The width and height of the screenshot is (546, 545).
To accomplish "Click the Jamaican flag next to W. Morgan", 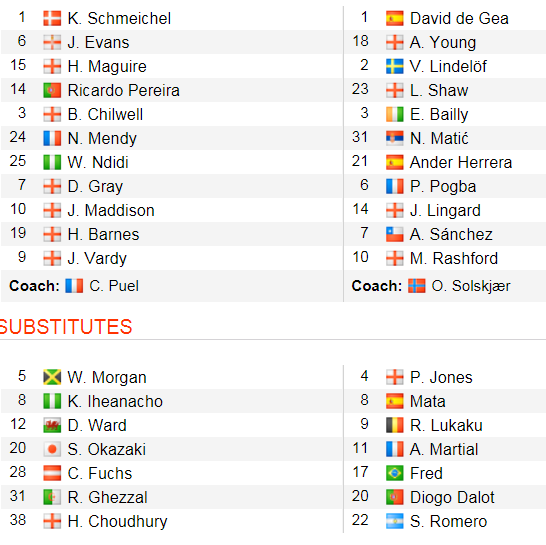I will (52, 377).
